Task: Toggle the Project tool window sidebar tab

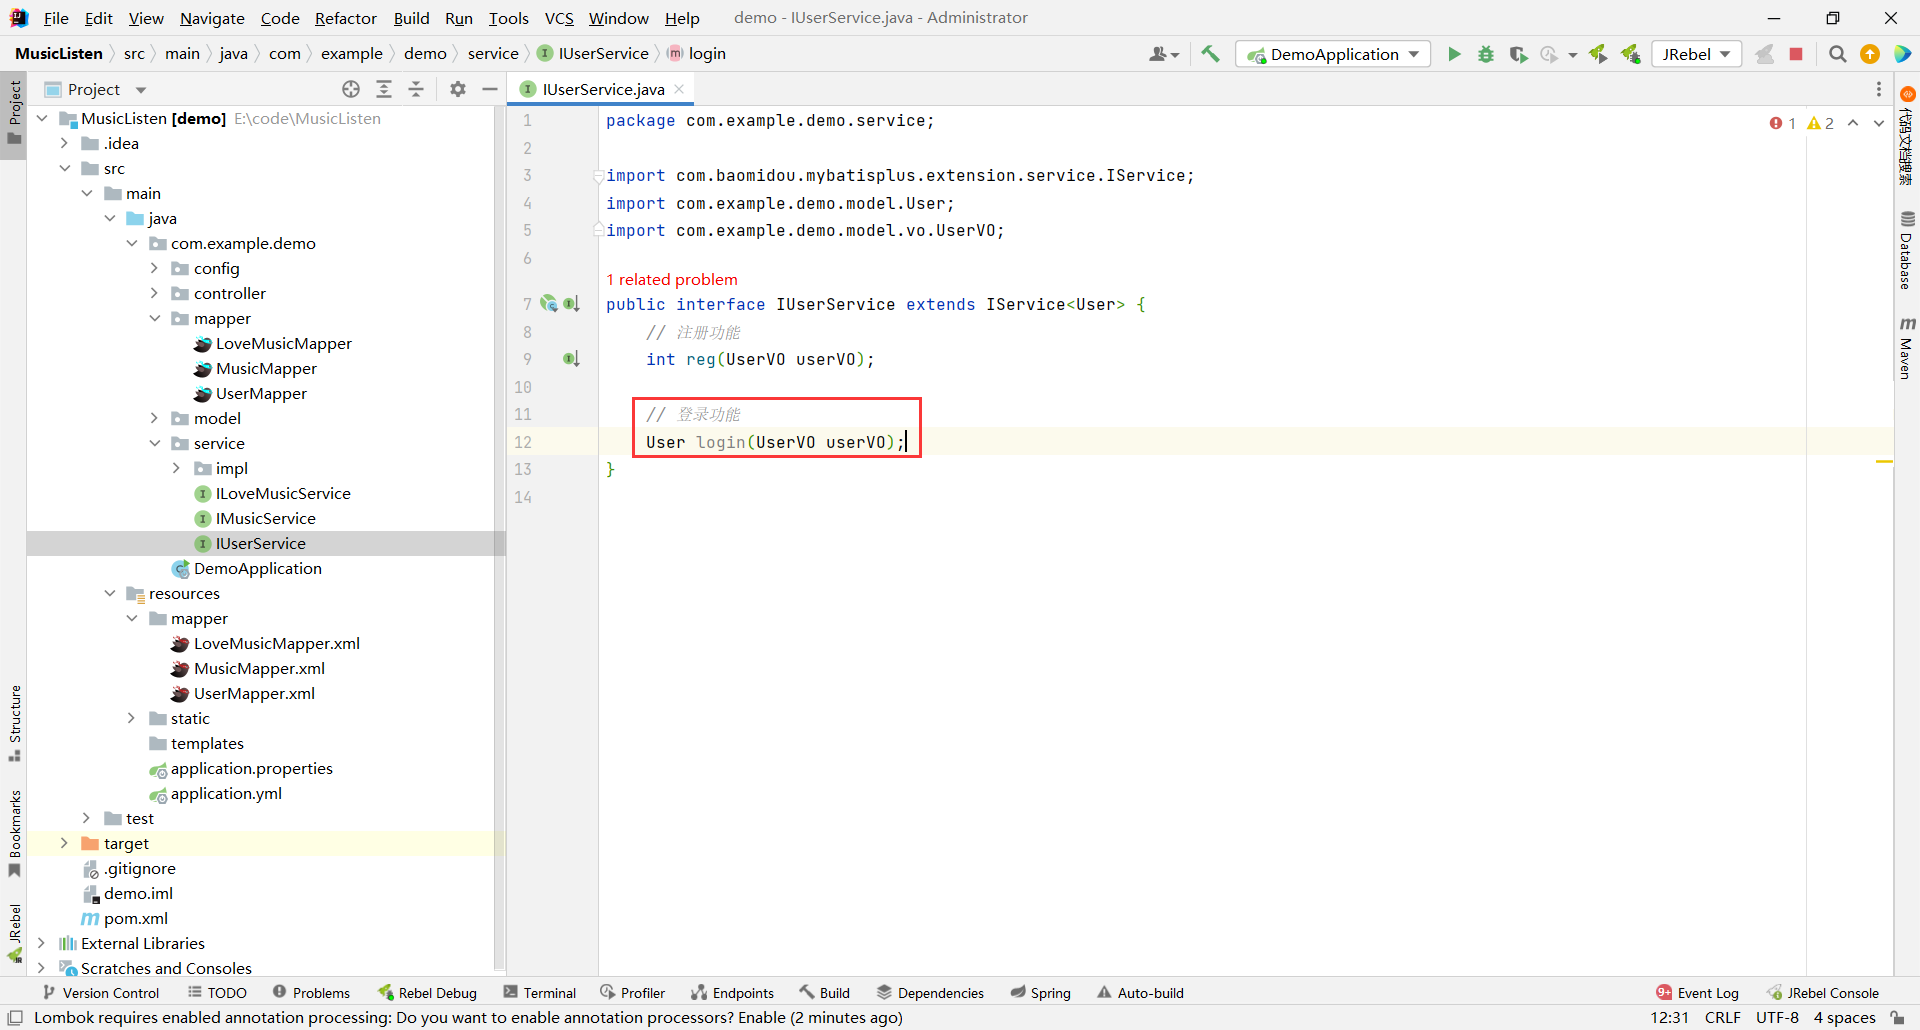Action: coord(14,110)
